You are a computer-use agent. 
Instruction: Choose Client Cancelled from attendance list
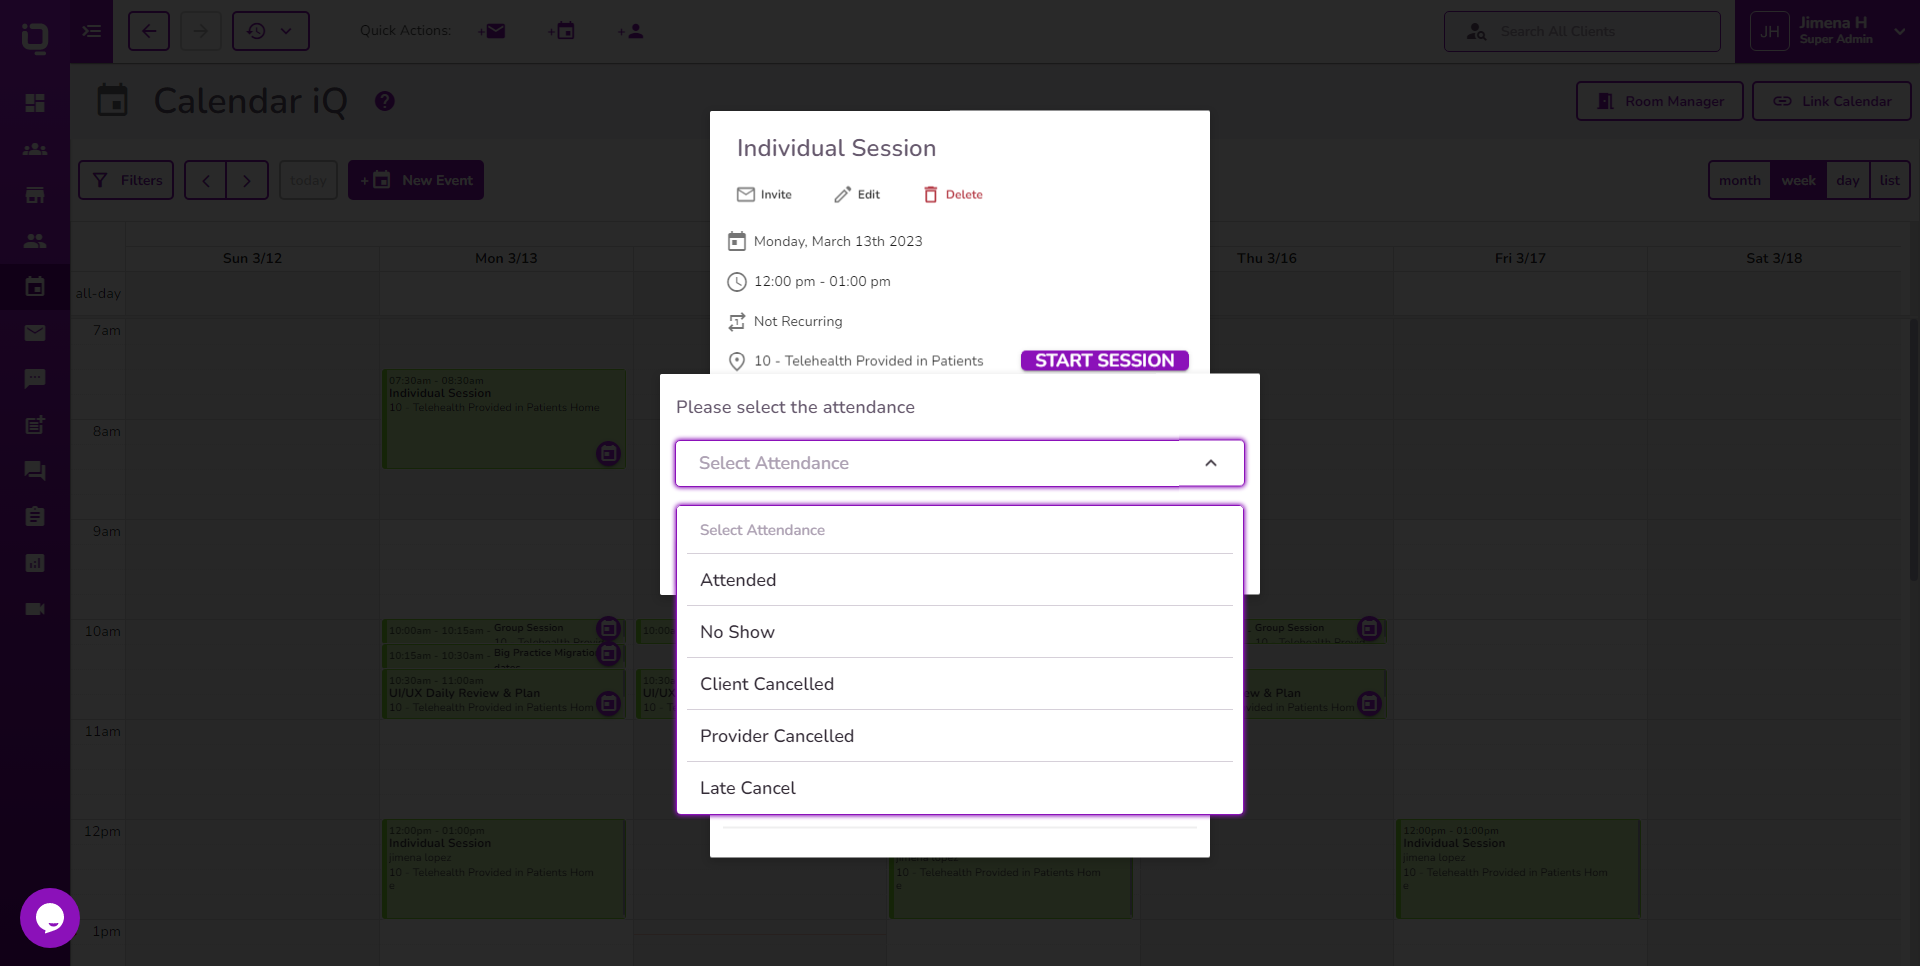(x=960, y=684)
